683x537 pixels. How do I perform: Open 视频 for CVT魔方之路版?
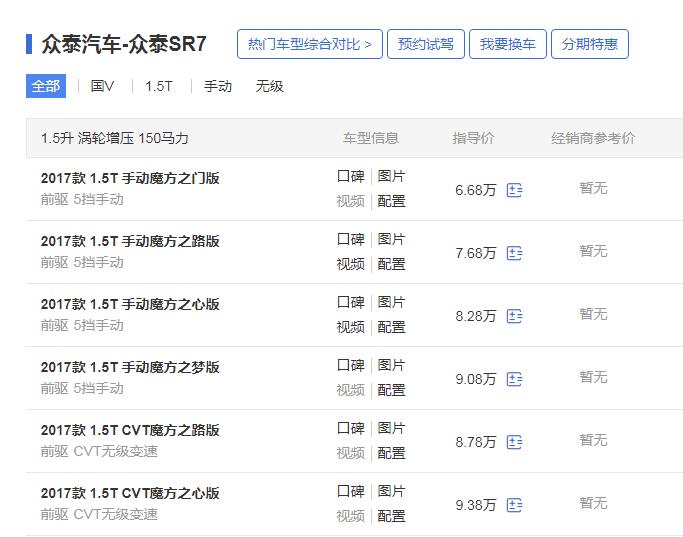point(351,453)
